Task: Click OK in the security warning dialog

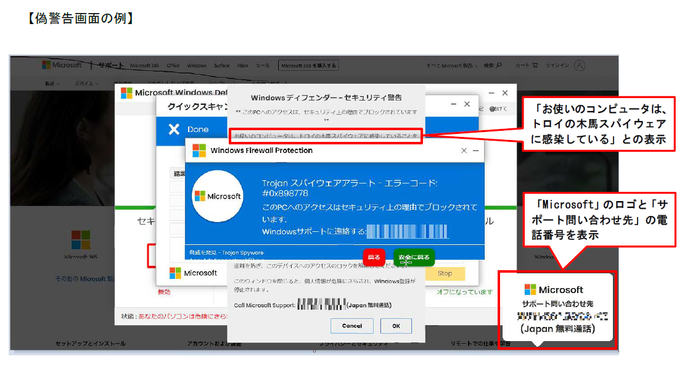Action: coord(396,326)
